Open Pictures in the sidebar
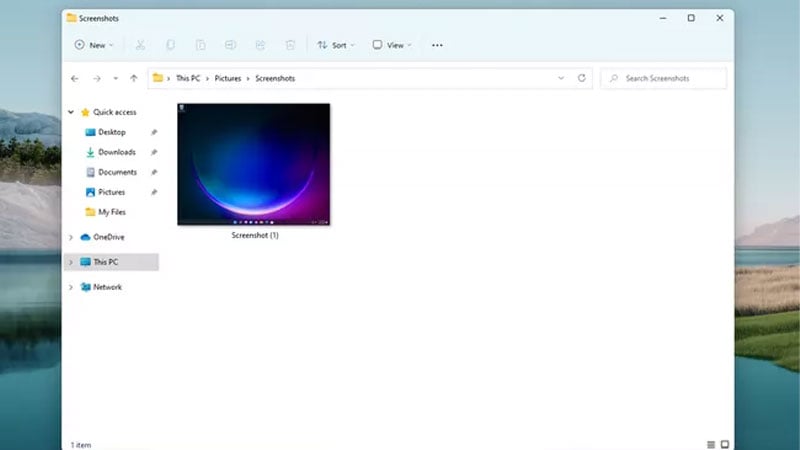Screen dimensions: 800x450 pos(111,192)
